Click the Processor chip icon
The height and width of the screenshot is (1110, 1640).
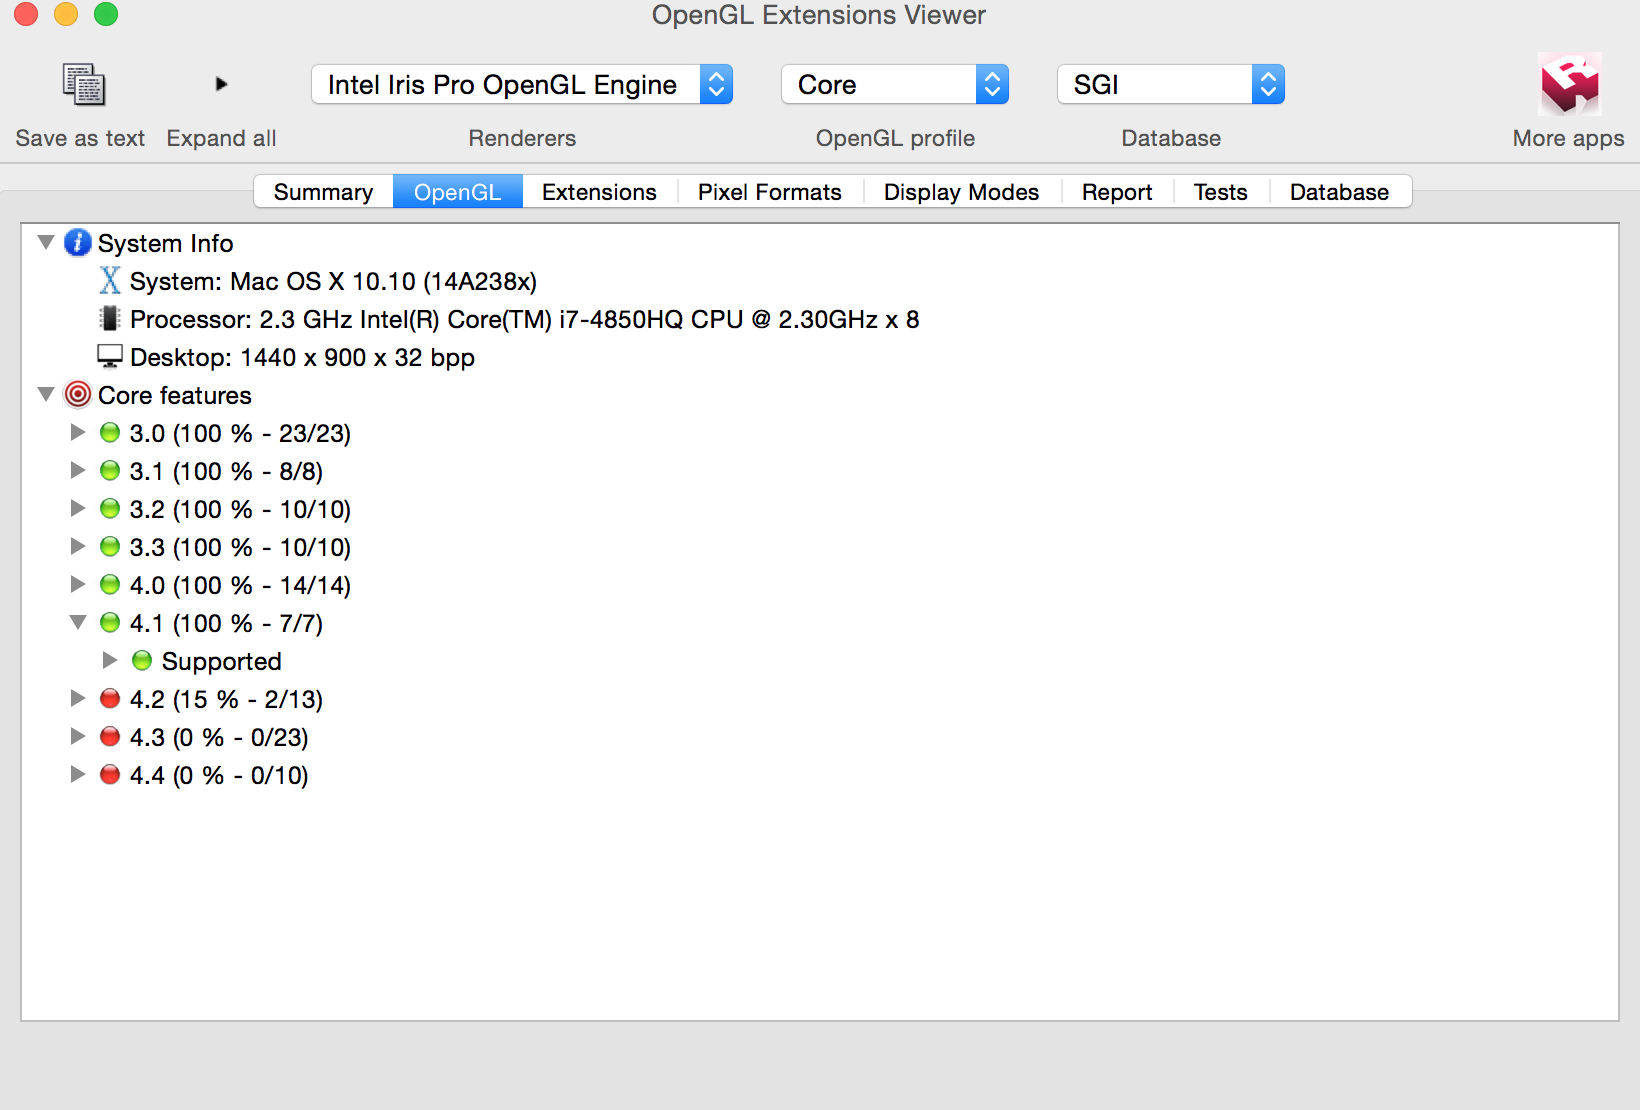pos(110,319)
